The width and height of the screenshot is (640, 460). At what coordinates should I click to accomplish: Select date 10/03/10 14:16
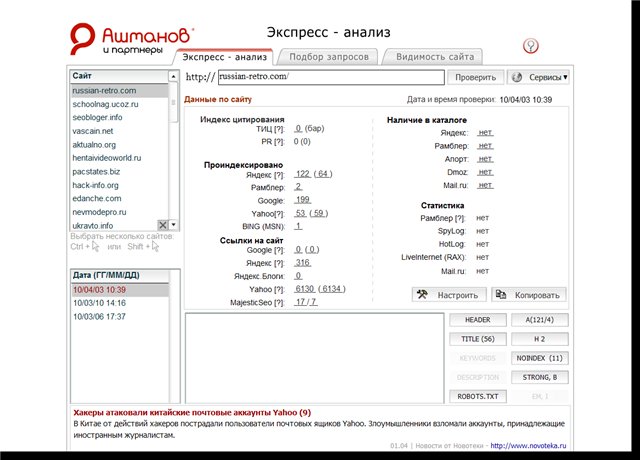click(120, 303)
